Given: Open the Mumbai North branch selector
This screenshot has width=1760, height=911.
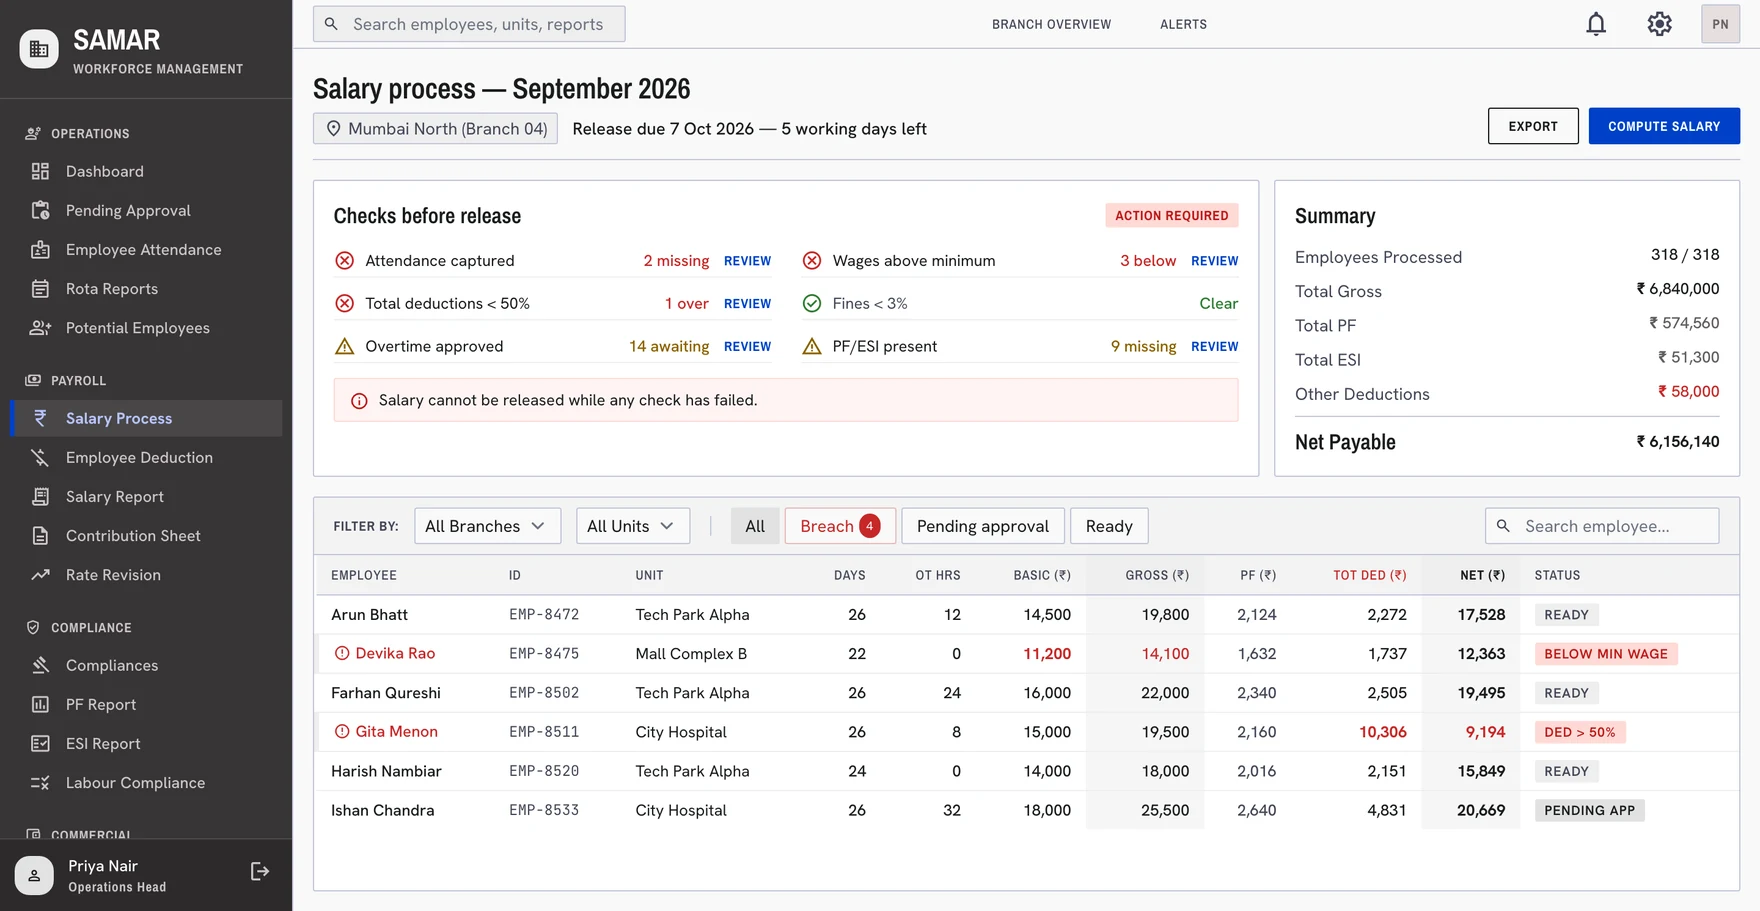Looking at the screenshot, I should [x=435, y=129].
